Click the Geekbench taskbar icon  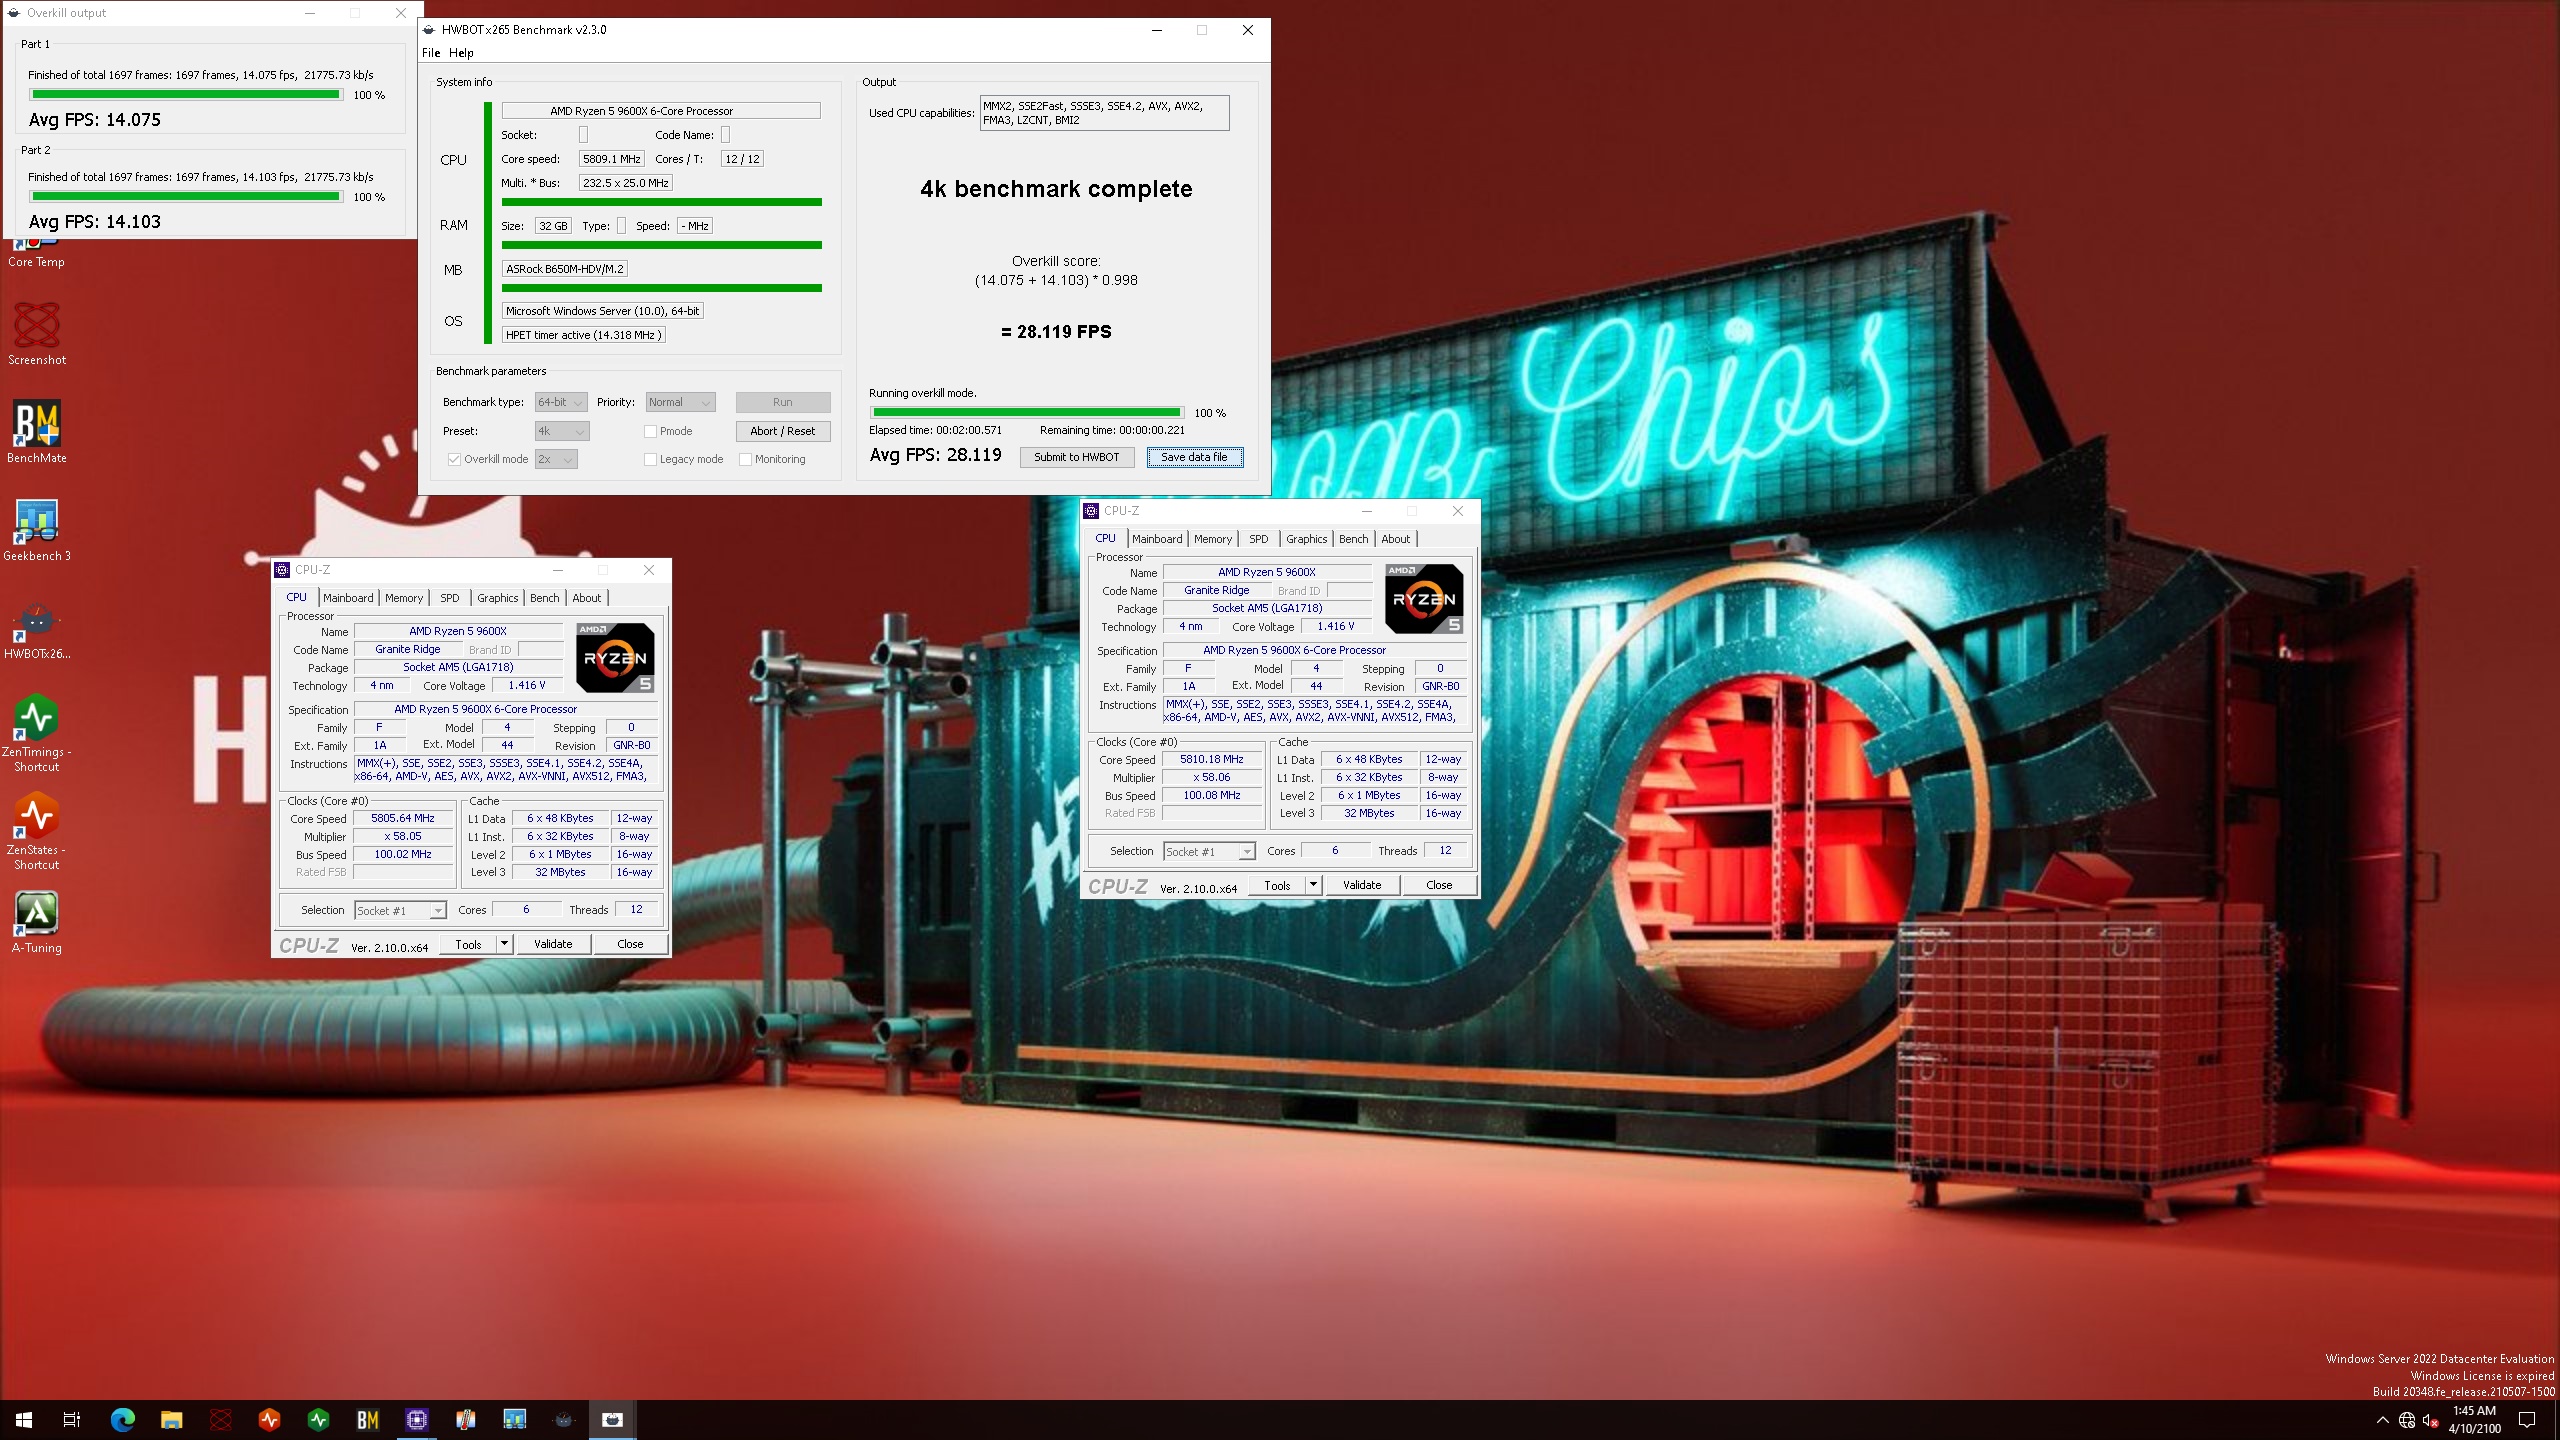tap(515, 1419)
